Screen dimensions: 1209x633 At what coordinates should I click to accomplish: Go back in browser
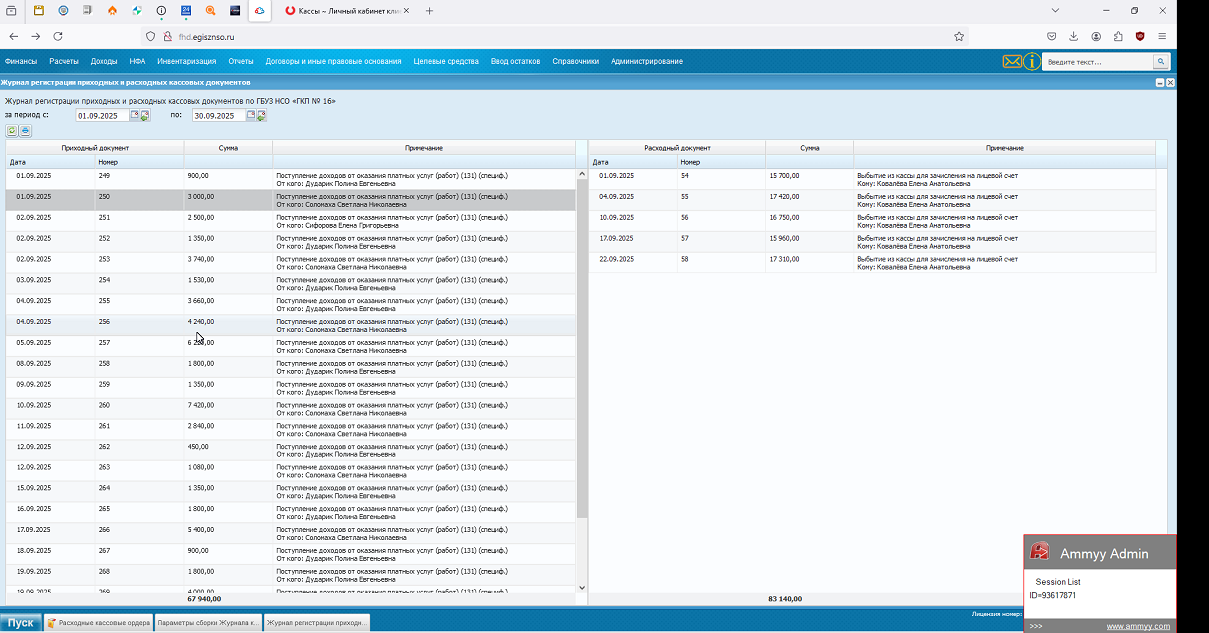click(14, 36)
